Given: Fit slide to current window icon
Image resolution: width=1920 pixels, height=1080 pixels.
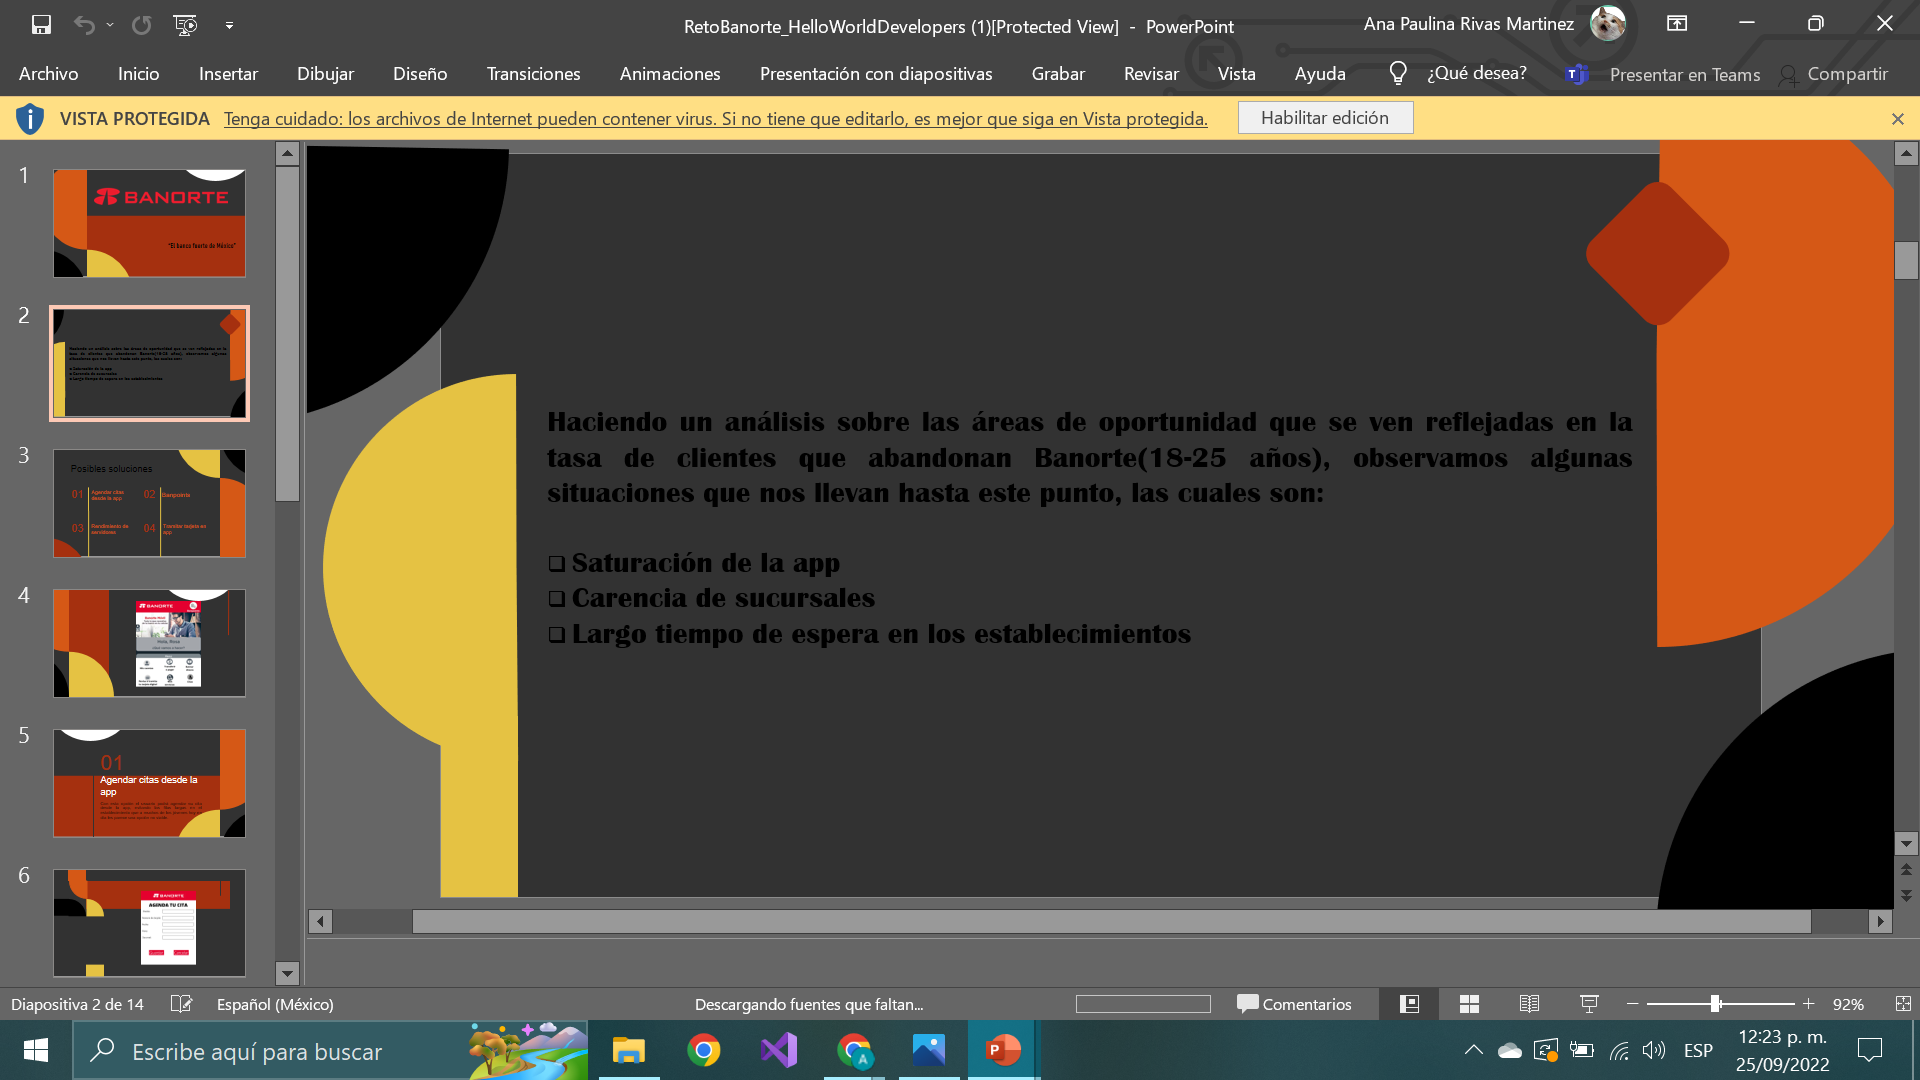Looking at the screenshot, I should tap(1902, 1004).
